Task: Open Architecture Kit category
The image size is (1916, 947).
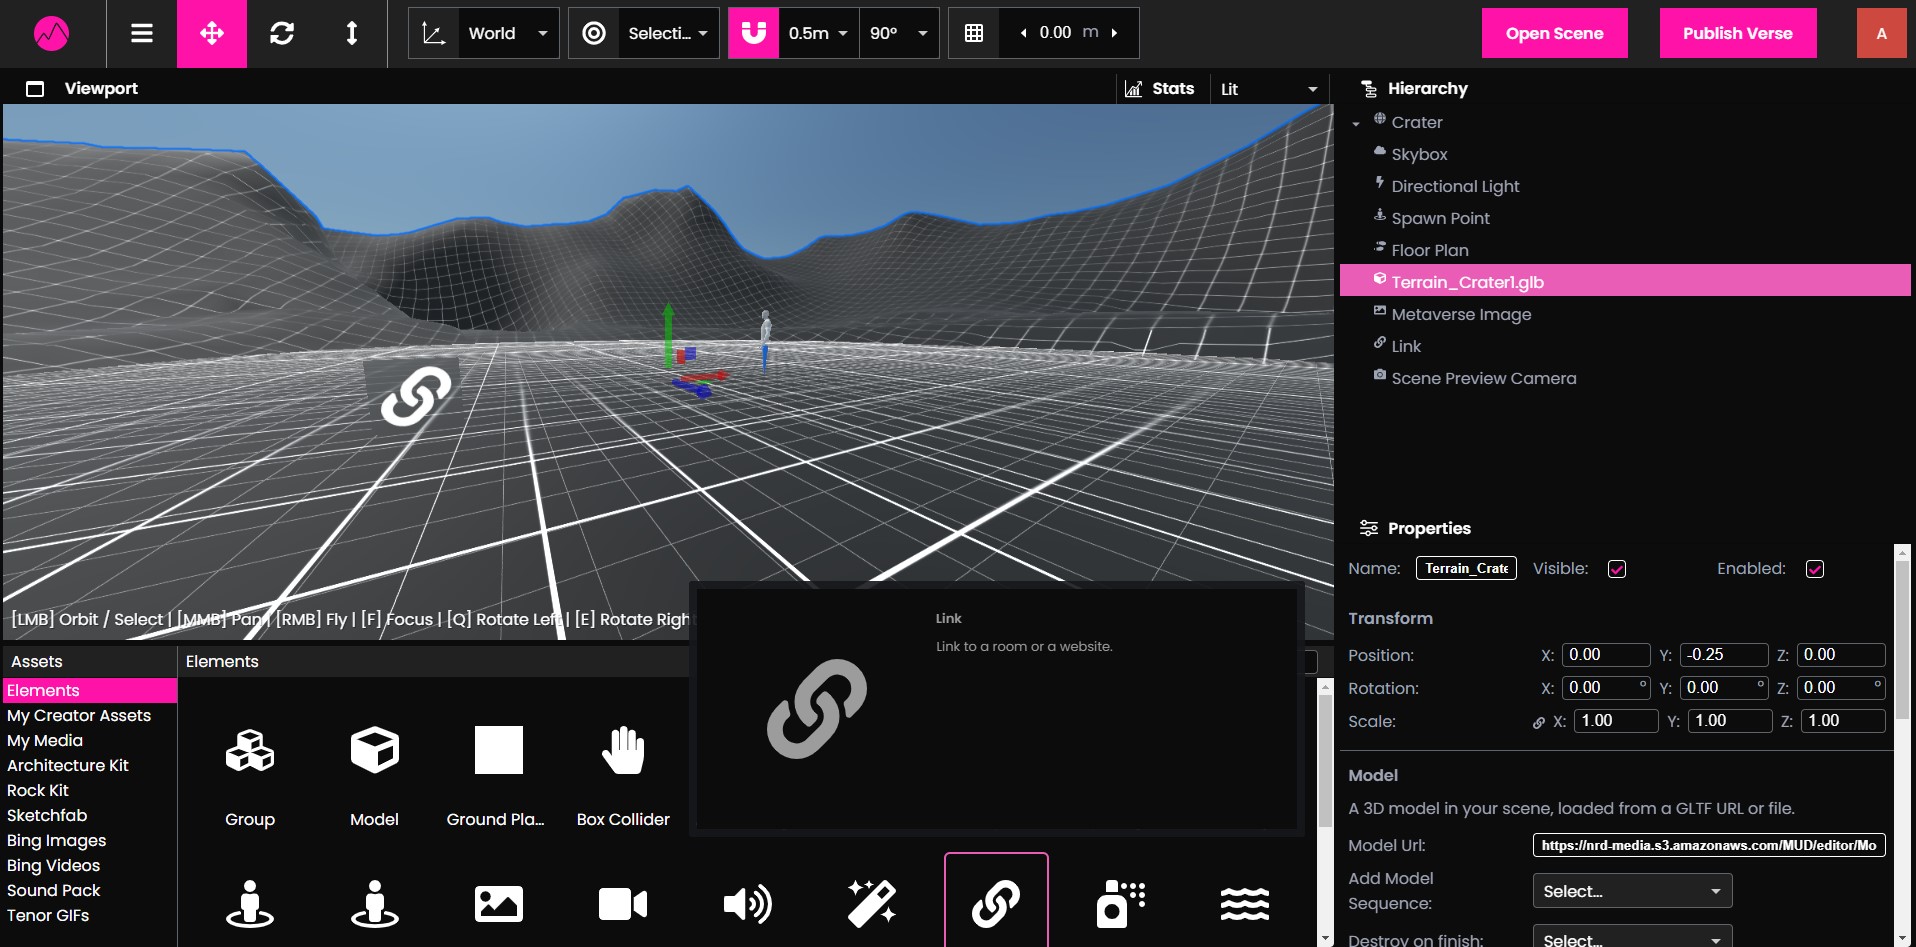Action: 68,766
